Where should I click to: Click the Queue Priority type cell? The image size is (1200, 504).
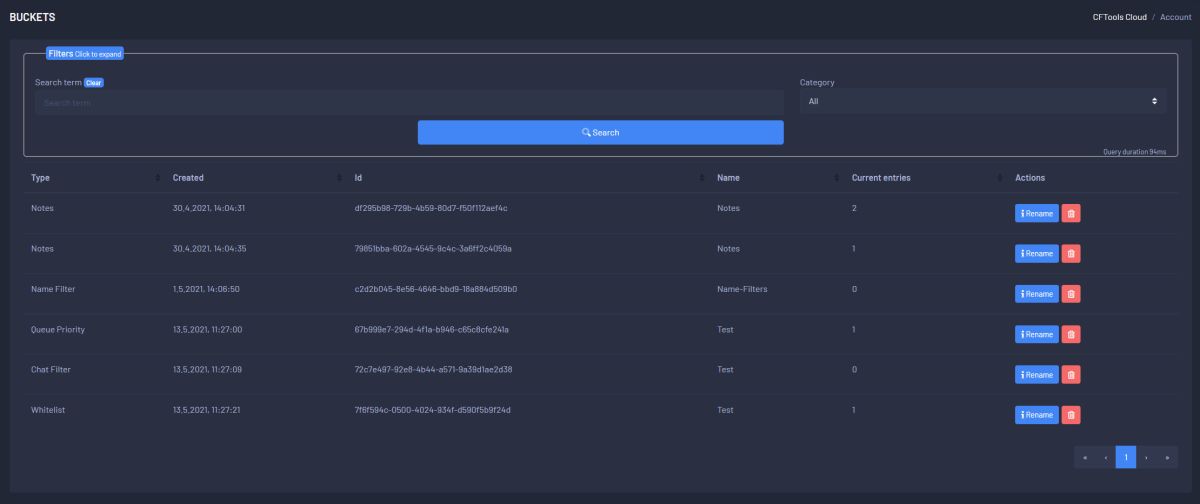(x=58, y=329)
